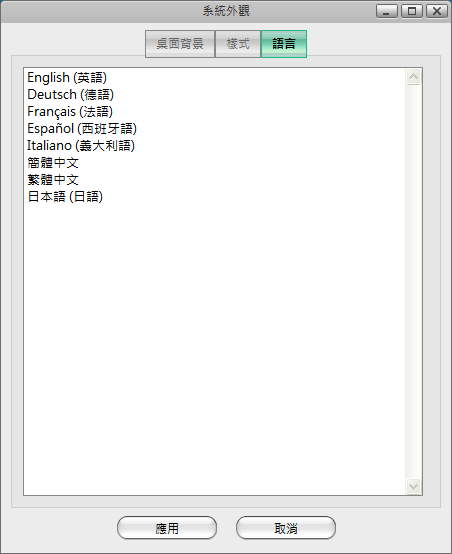Open the 樣式 tab
Image resolution: width=452 pixels, height=554 pixels.
pos(238,44)
